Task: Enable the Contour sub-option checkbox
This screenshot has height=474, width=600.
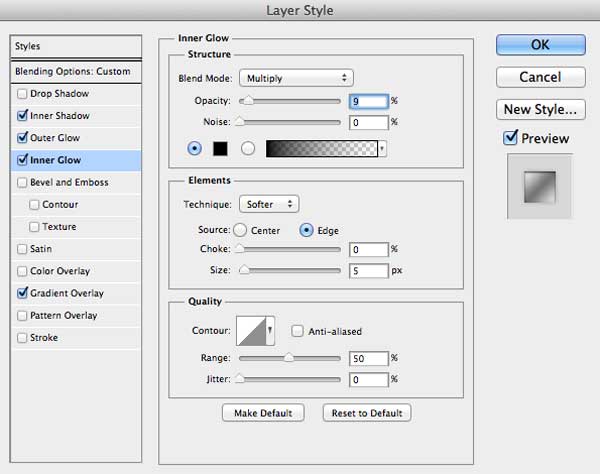Action: click(x=34, y=205)
